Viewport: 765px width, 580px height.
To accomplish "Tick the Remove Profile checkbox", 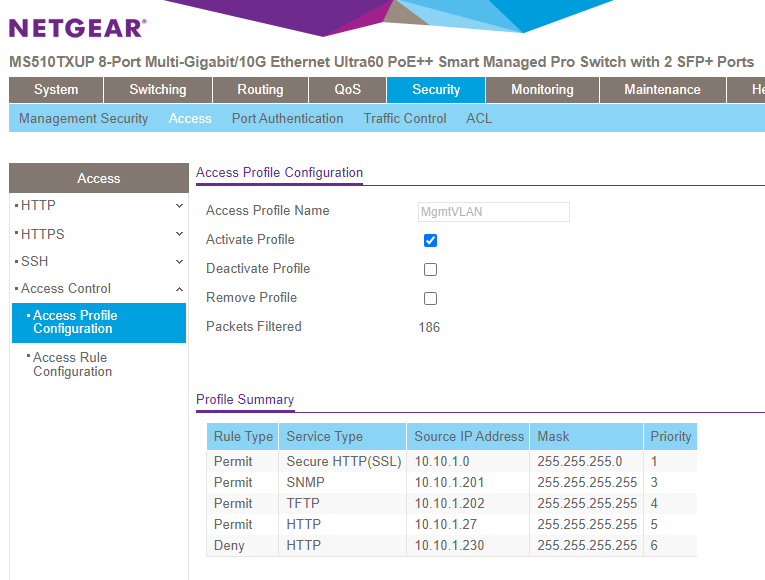I will (430, 298).
